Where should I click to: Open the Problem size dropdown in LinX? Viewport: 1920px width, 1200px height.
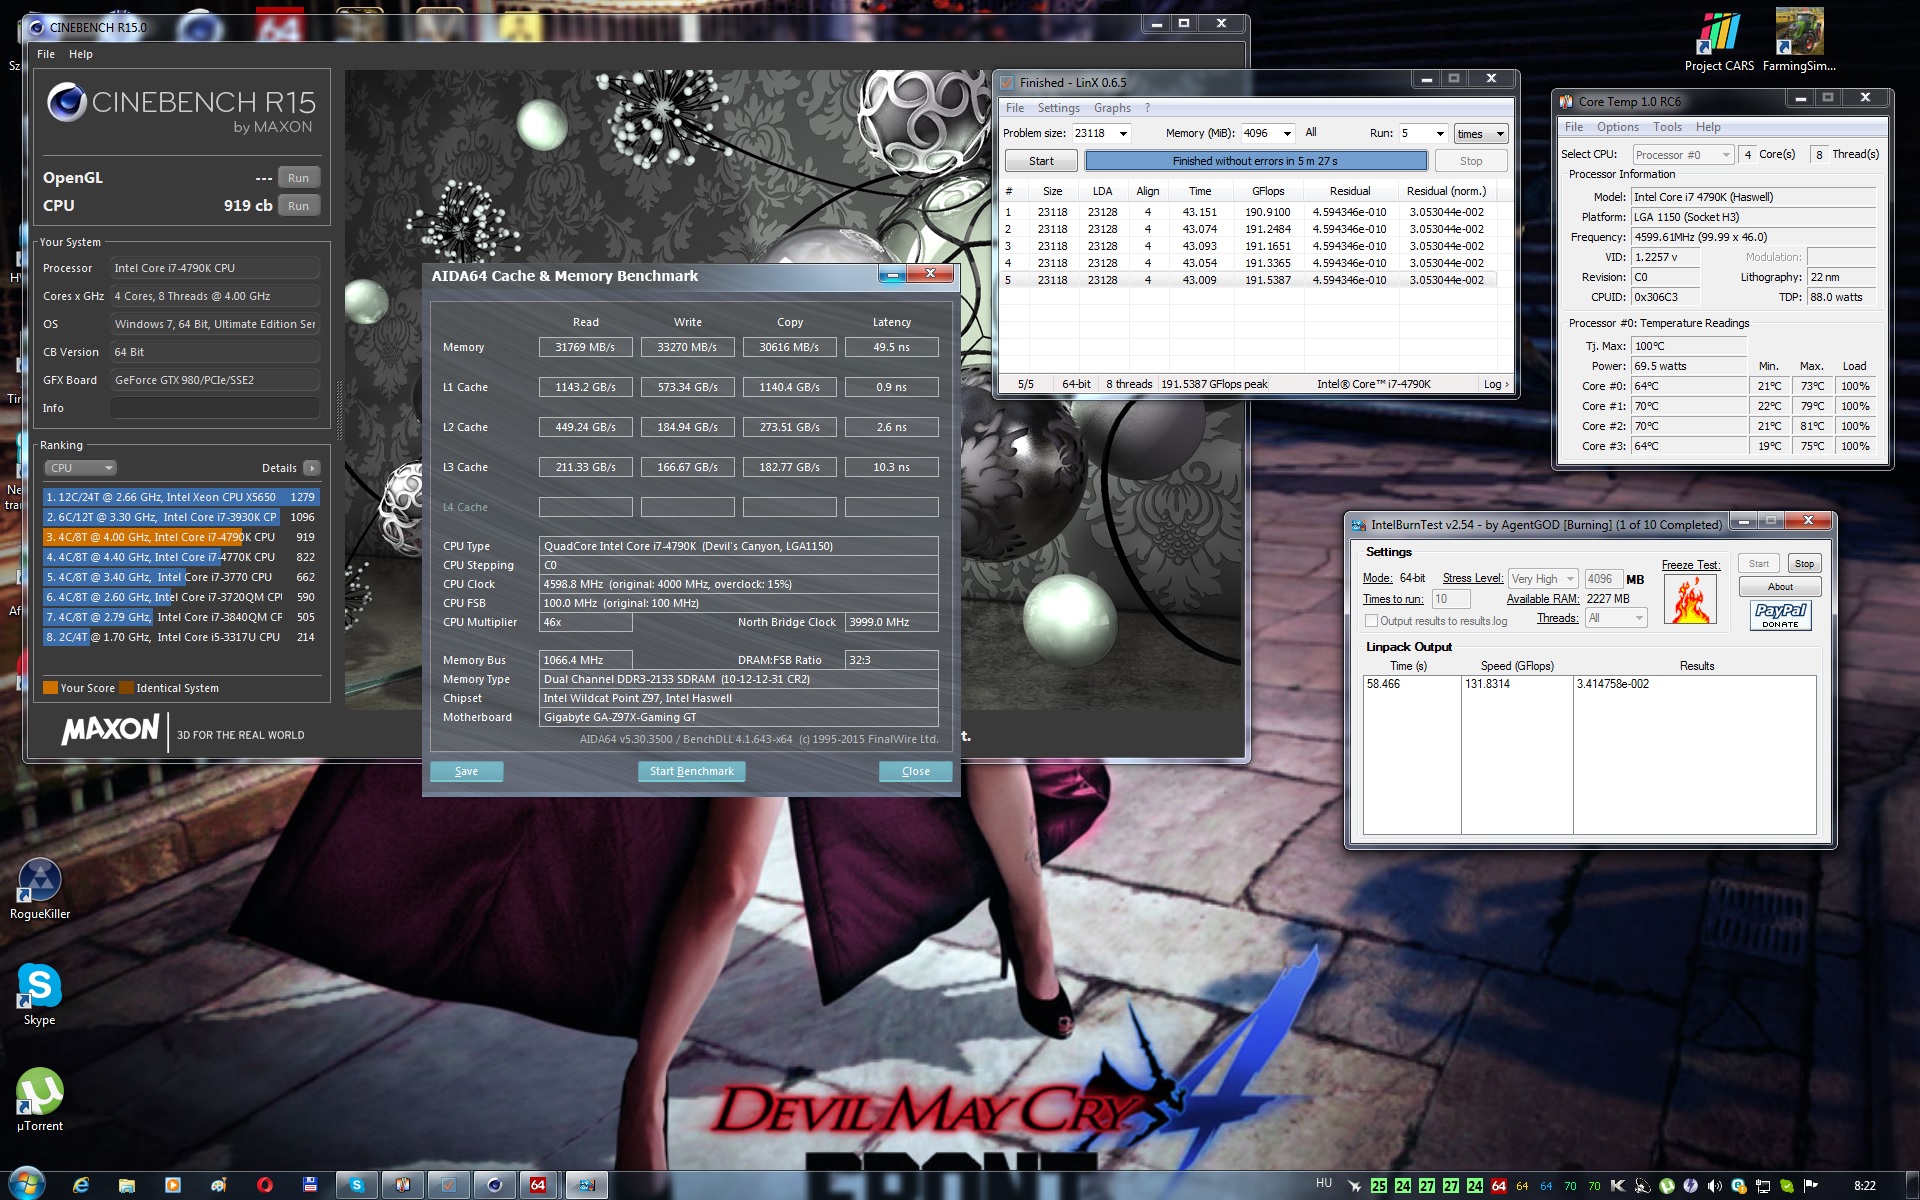coord(1123,134)
